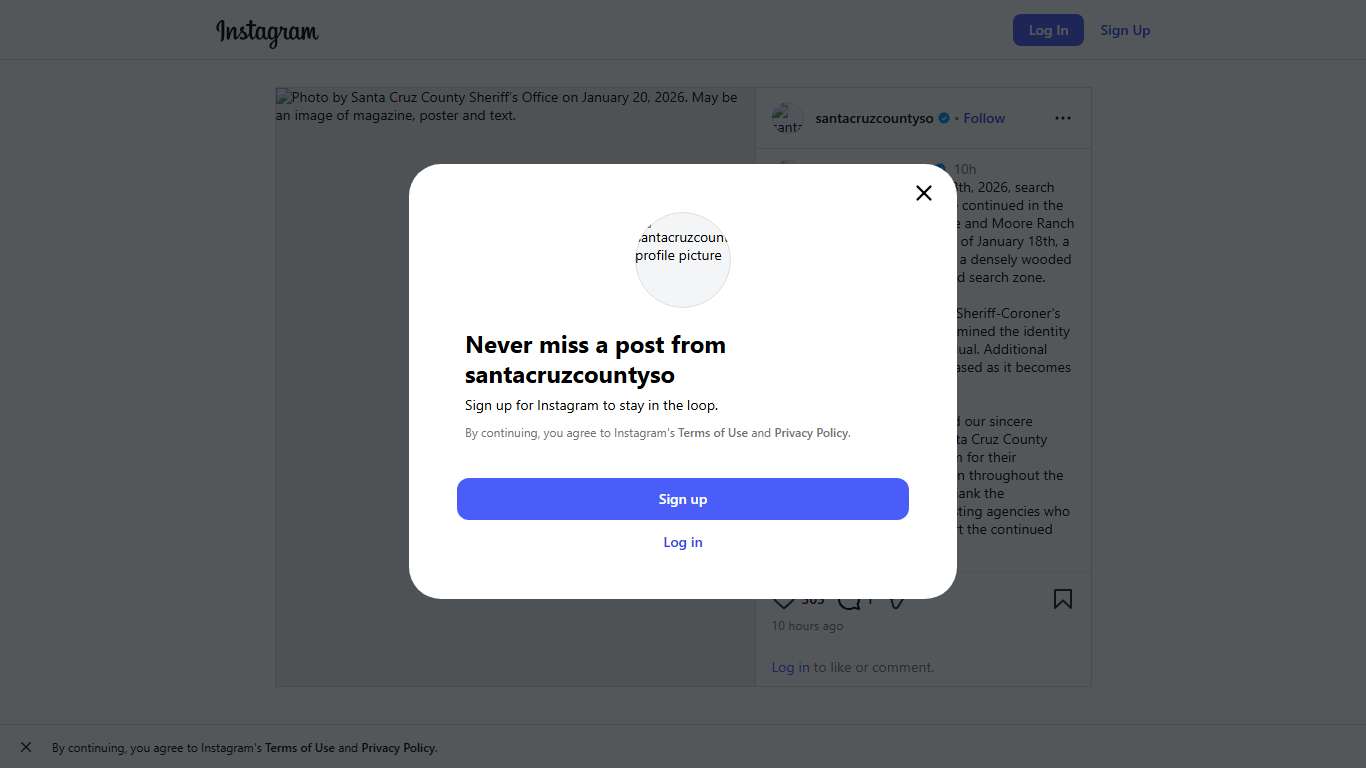This screenshot has height=768, width=1366.
Task: Open Terms of Use in the popup
Action: point(713,433)
